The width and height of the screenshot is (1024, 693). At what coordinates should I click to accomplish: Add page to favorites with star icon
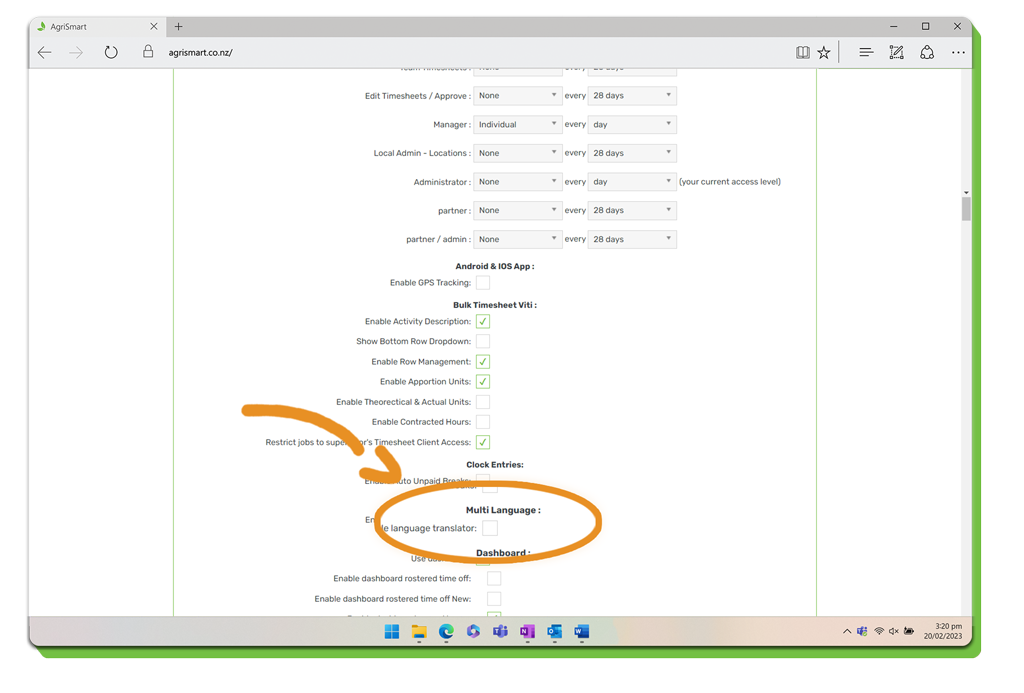click(824, 53)
